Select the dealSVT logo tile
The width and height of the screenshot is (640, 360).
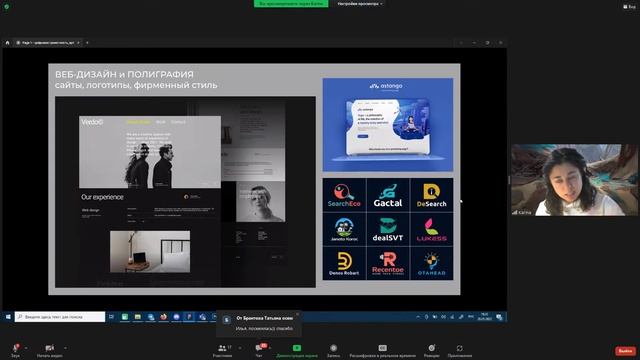coord(388,229)
